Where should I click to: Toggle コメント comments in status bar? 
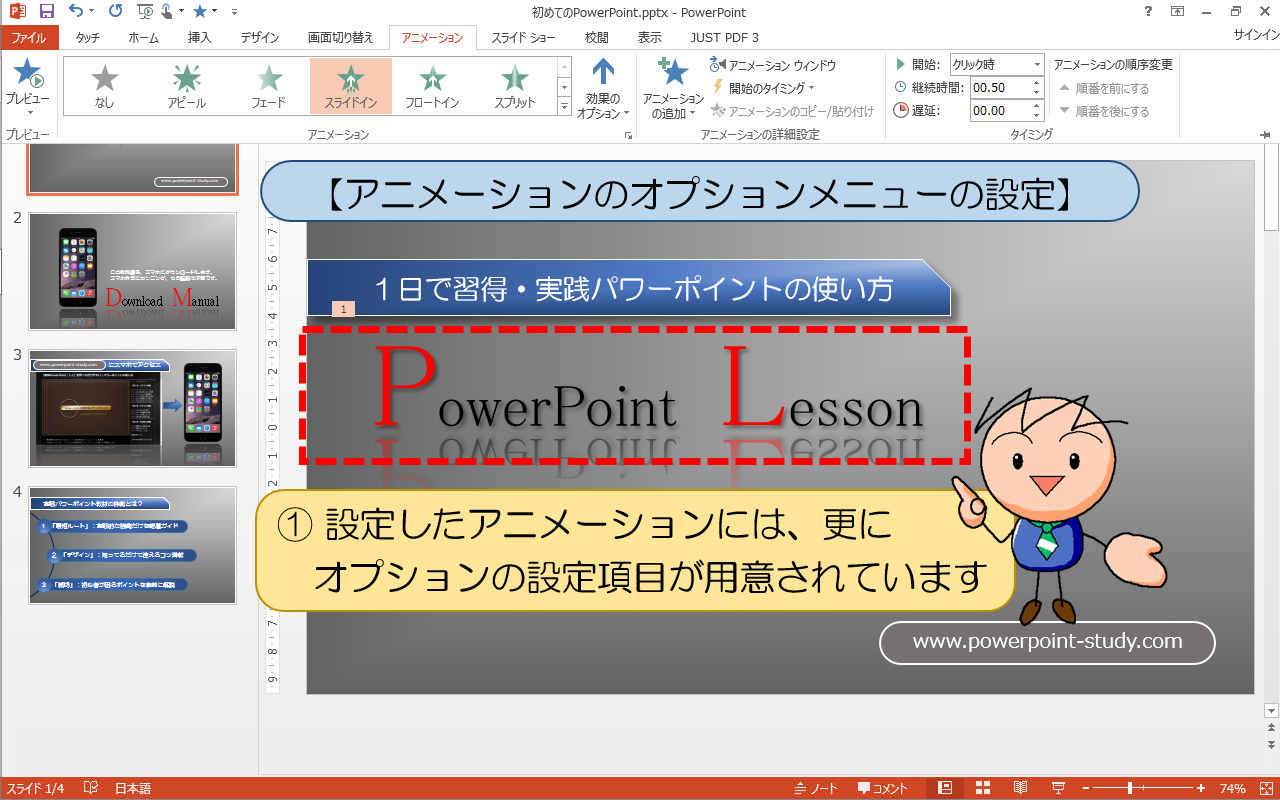pos(883,788)
